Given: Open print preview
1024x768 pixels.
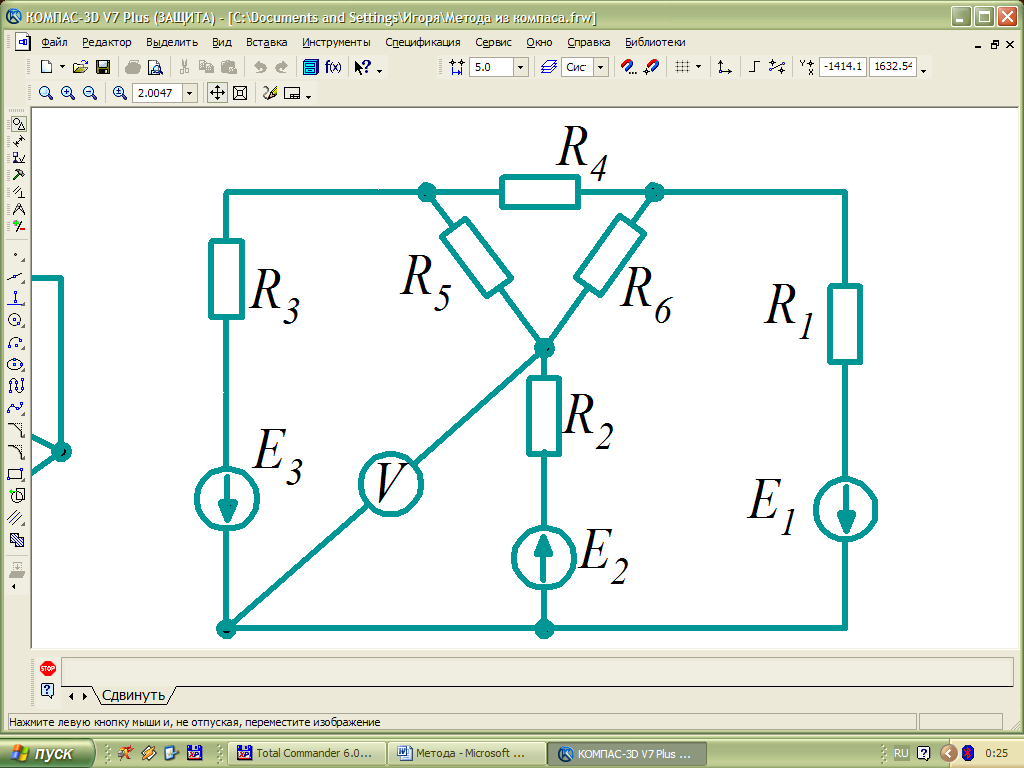Looking at the screenshot, I should click(x=155, y=67).
